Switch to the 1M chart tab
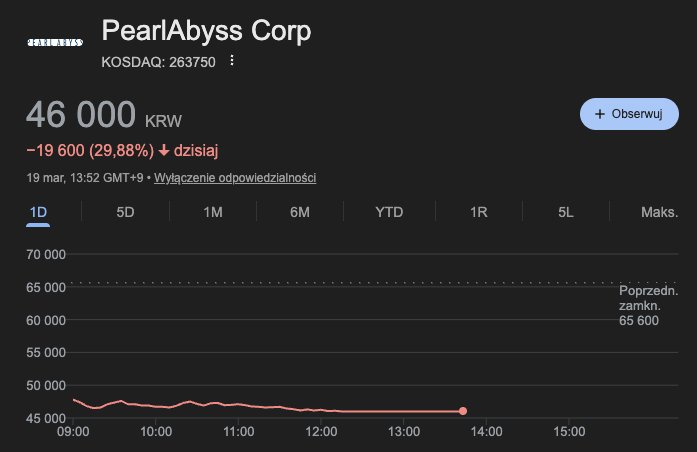This screenshot has height=452, width=697. [x=212, y=212]
